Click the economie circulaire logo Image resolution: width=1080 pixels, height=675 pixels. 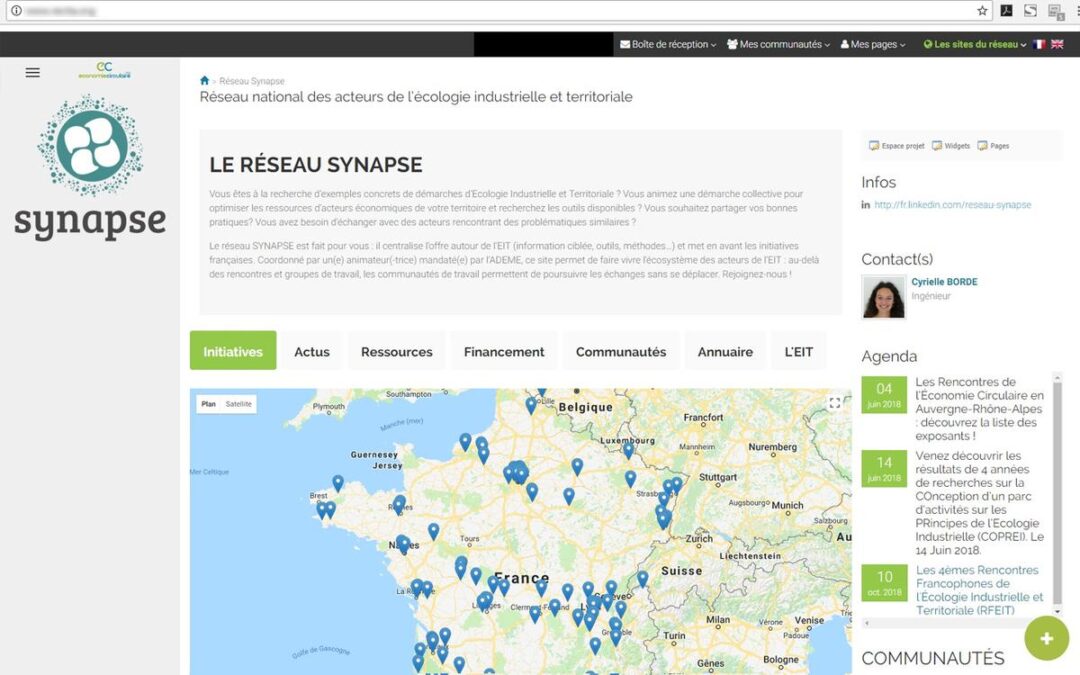click(104, 70)
